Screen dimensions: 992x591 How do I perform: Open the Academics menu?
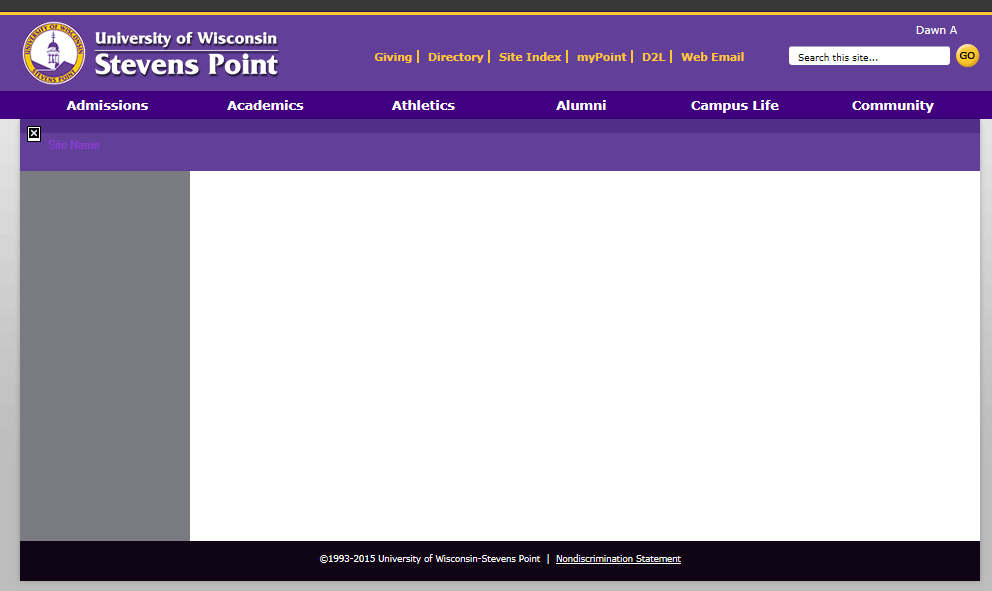point(264,105)
